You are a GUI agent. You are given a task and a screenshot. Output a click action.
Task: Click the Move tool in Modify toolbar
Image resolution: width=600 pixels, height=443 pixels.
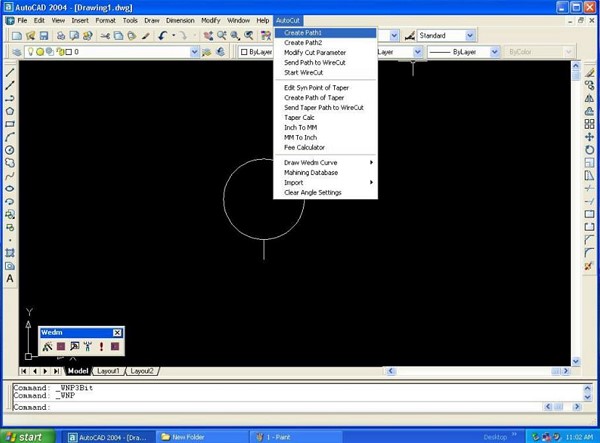click(589, 137)
